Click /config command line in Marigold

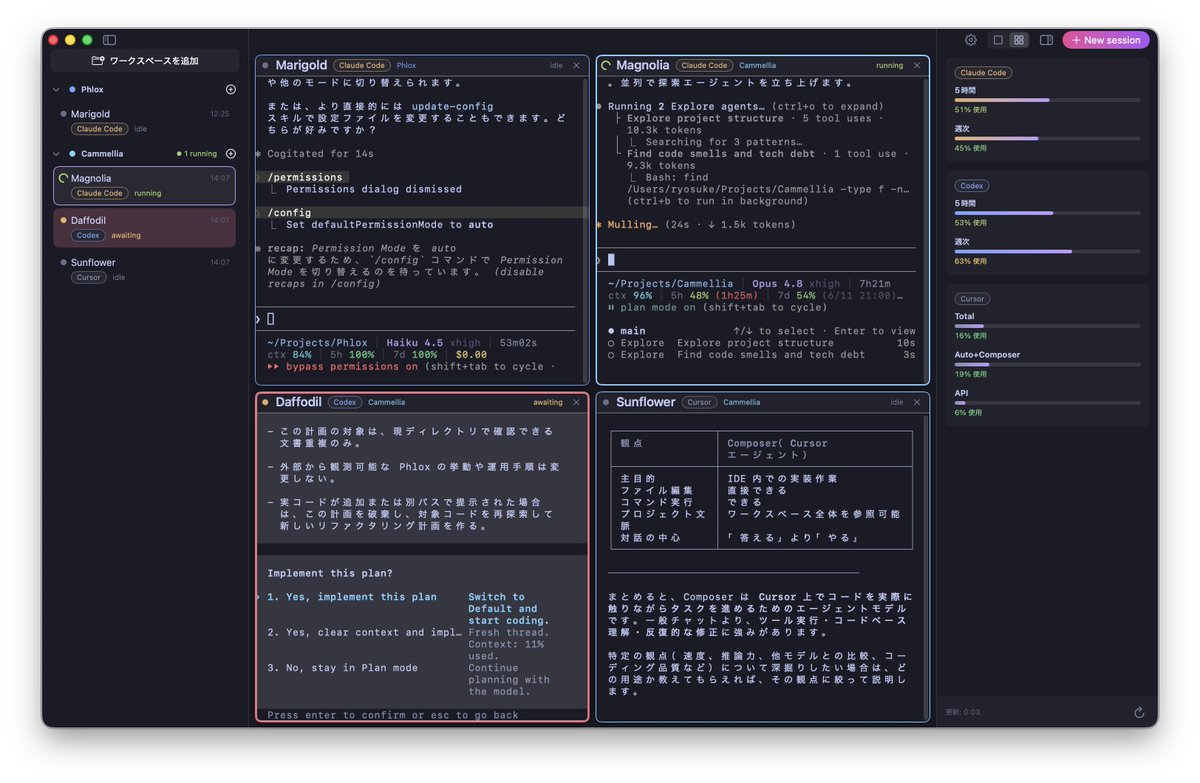pyautogui.click(x=289, y=213)
